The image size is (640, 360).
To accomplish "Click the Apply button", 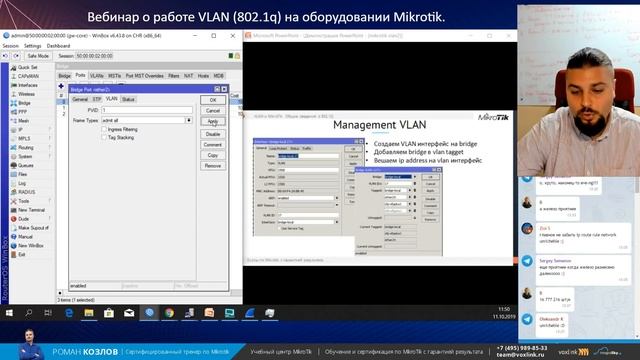I will 213,121.
